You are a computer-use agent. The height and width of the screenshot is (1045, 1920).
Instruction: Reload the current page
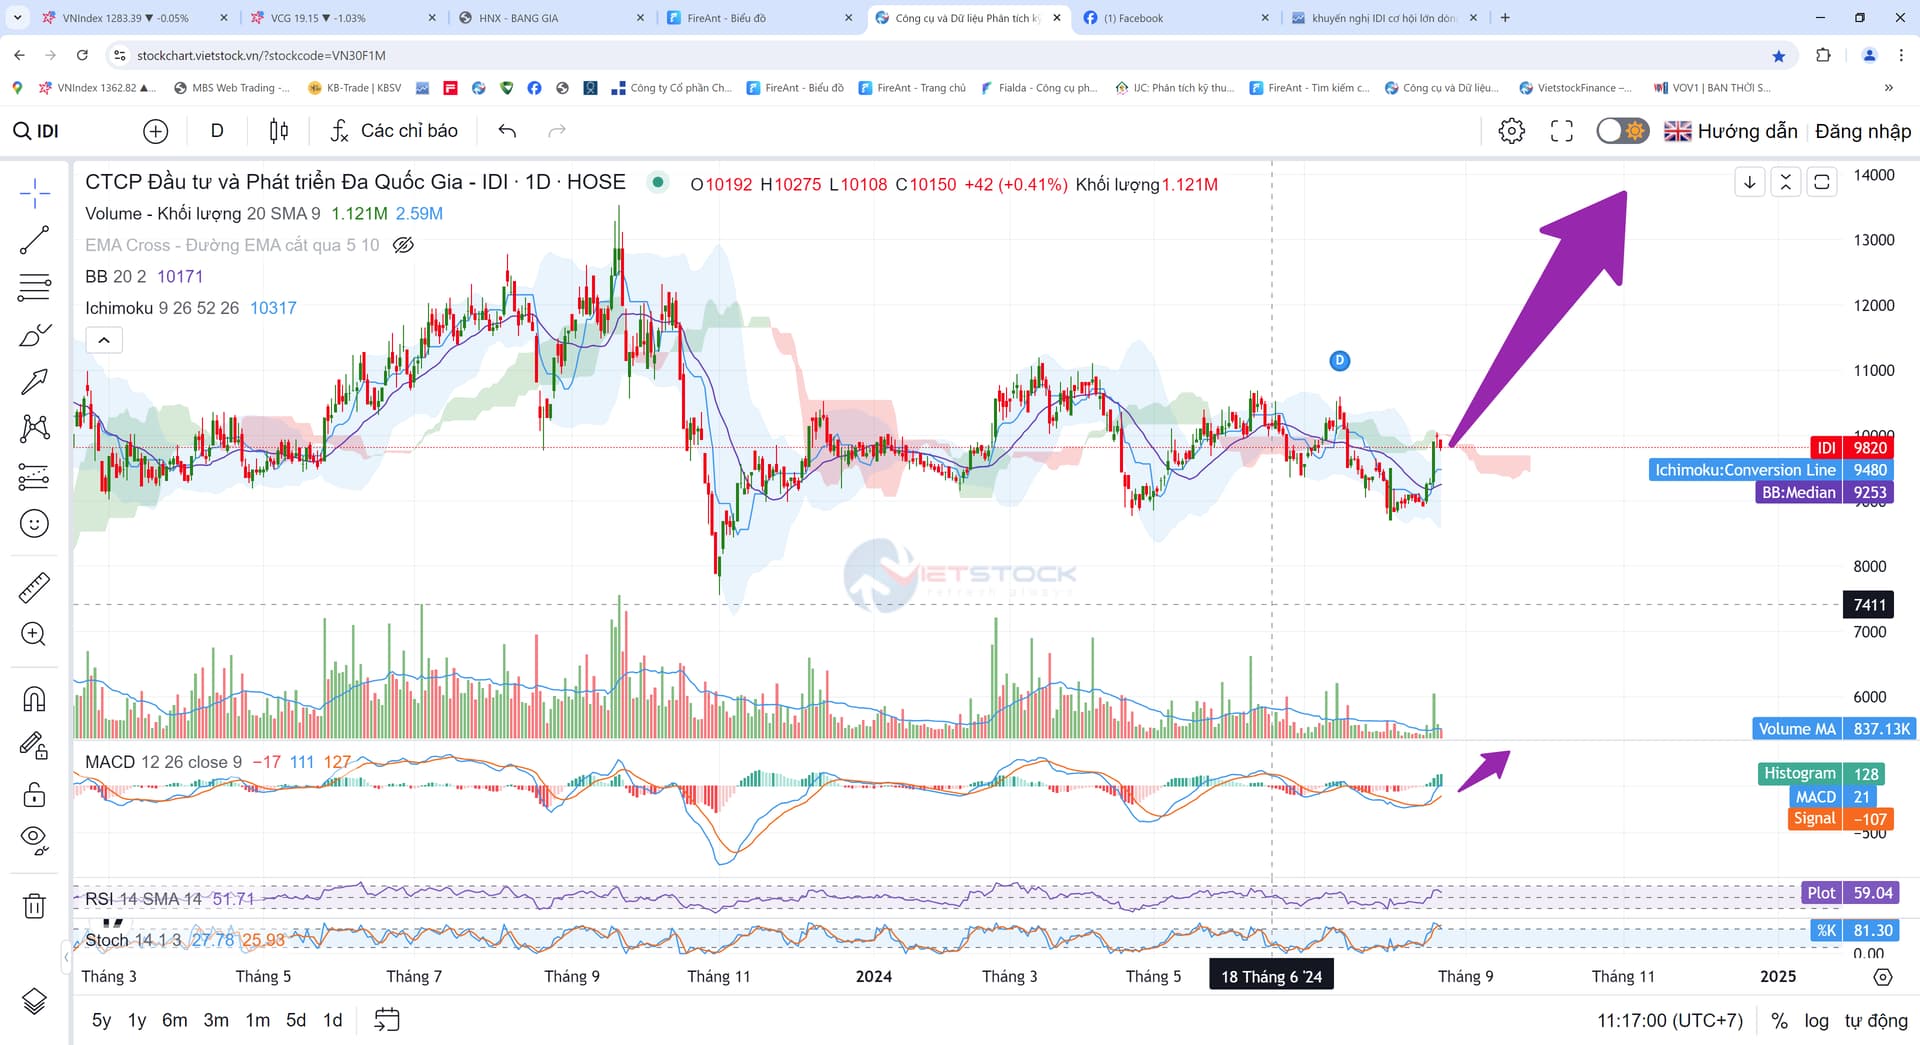82,55
